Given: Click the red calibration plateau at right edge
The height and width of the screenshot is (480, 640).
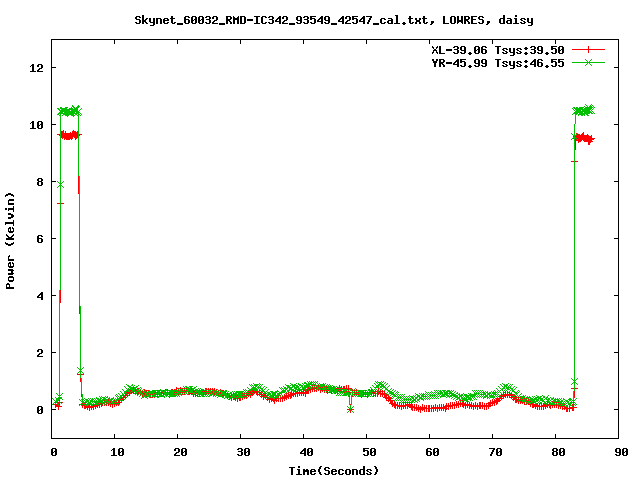Looking at the screenshot, I should click(584, 138).
